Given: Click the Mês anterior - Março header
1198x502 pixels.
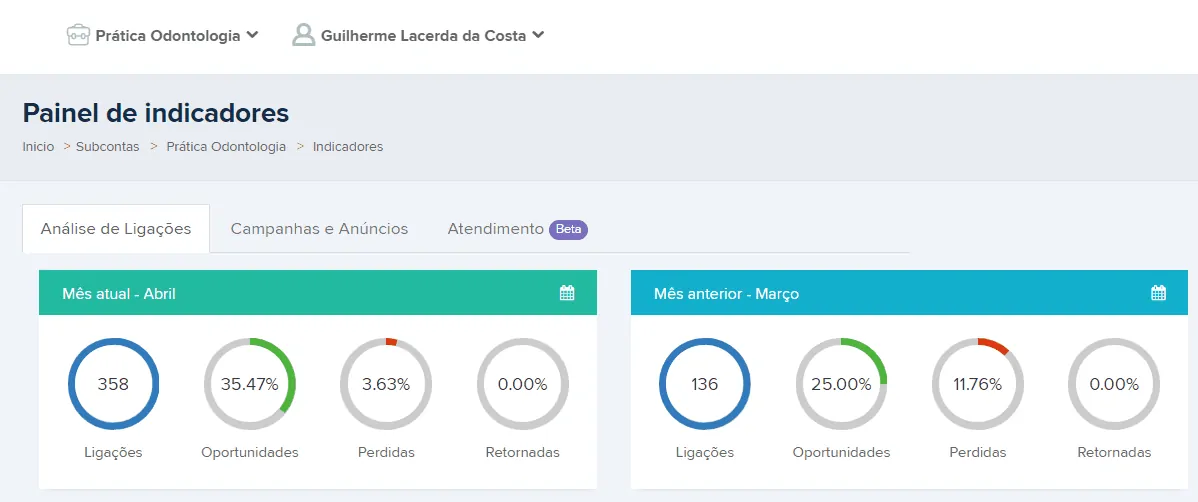Looking at the screenshot, I should (x=726, y=294).
